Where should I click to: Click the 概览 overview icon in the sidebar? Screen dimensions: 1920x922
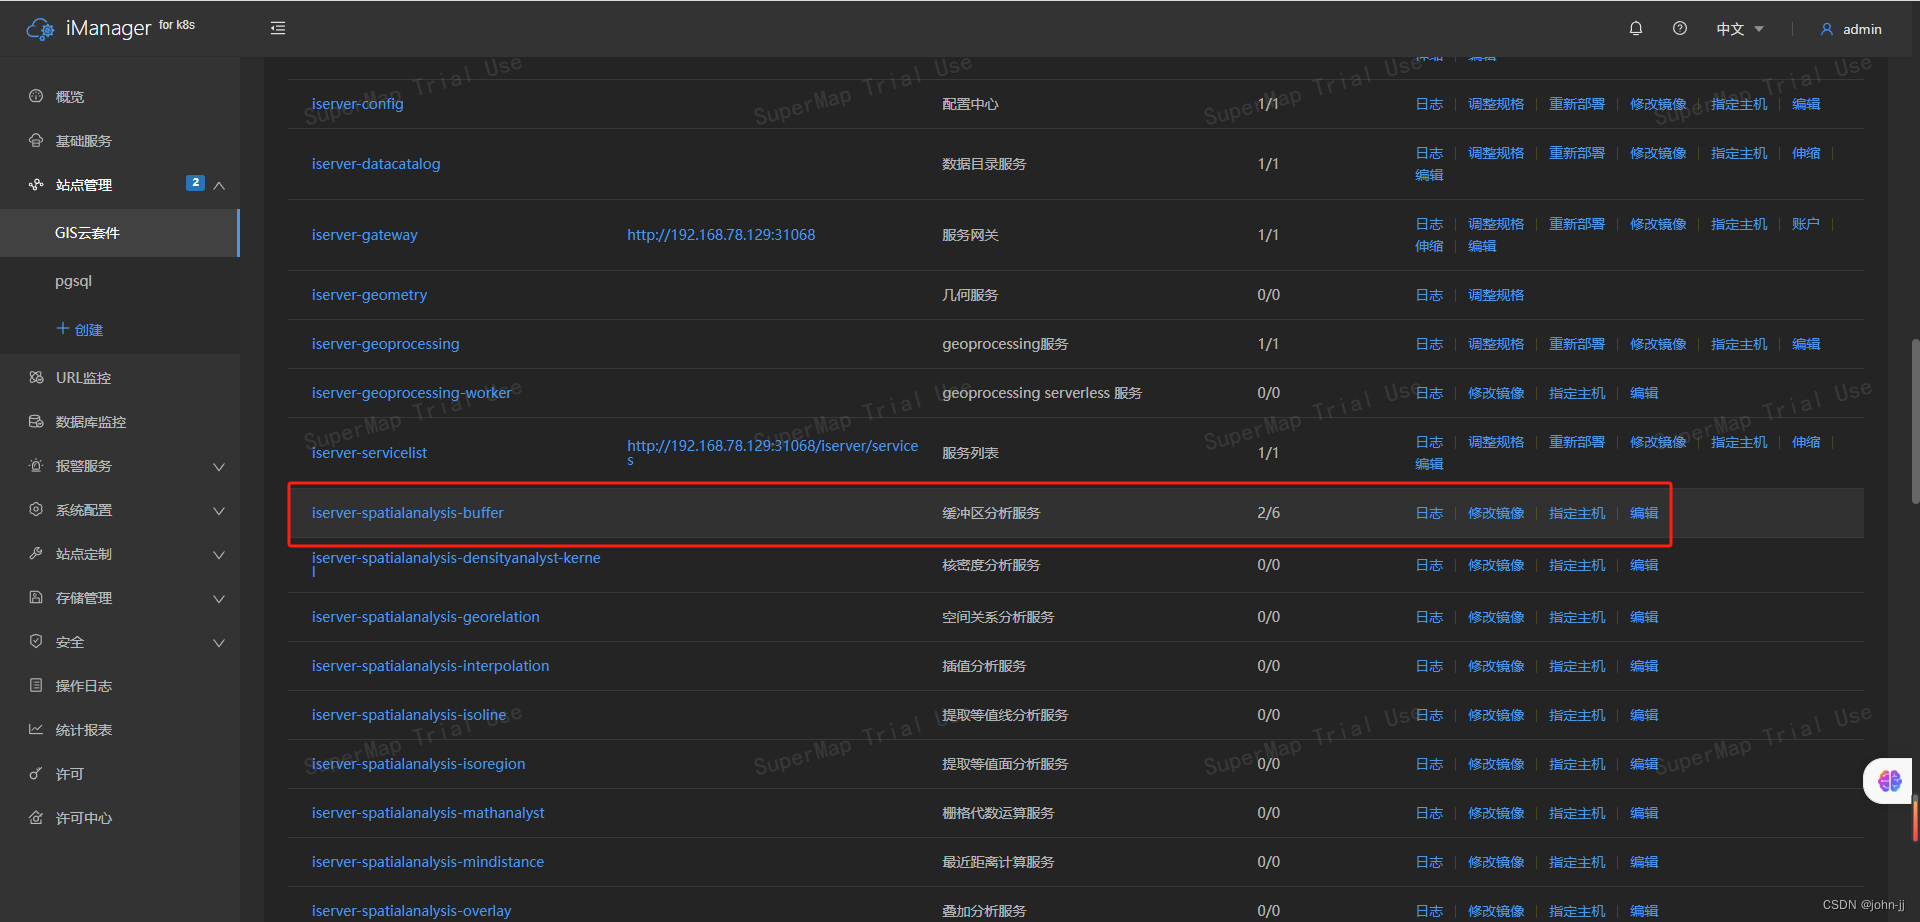[x=36, y=96]
